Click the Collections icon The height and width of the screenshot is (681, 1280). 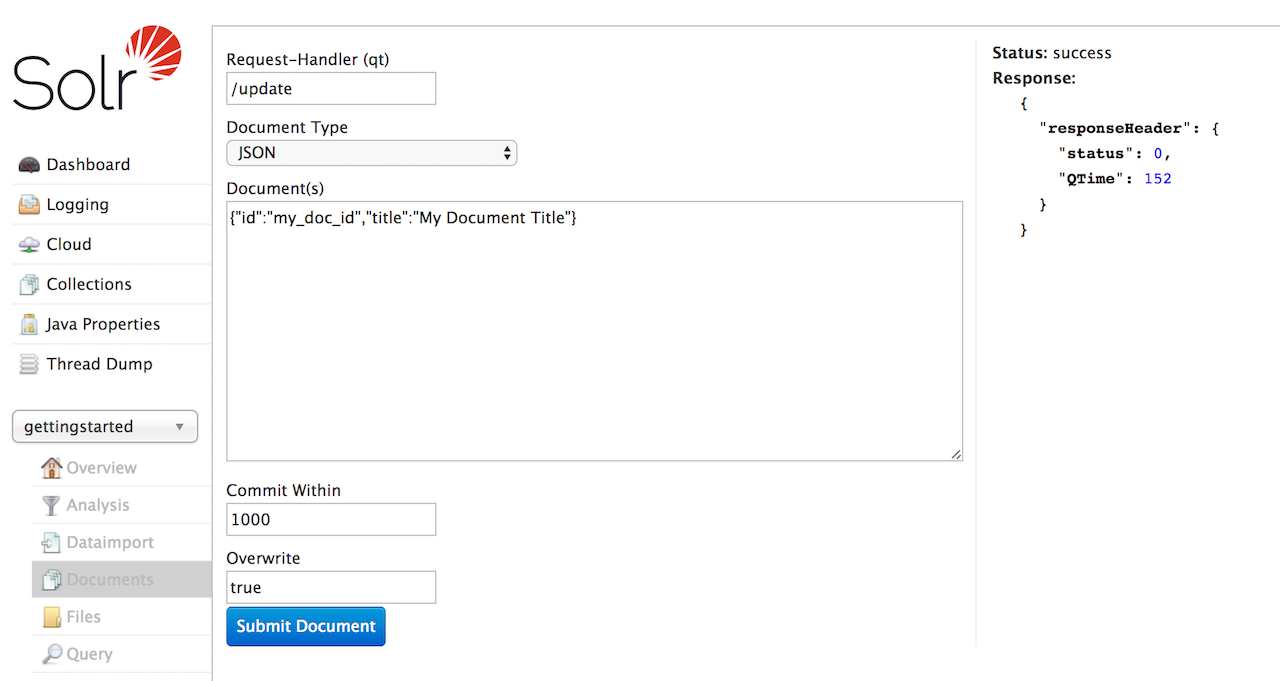(29, 285)
